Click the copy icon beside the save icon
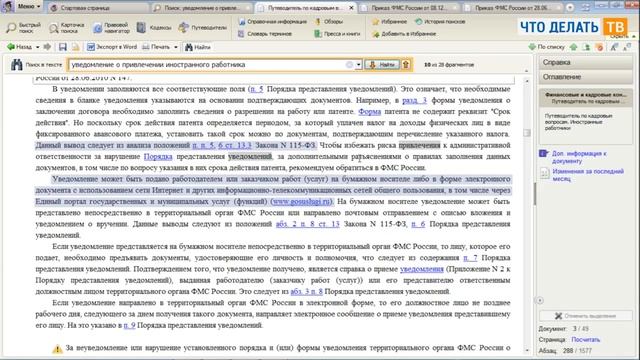Screen dimensions: 640x360 [76, 47]
